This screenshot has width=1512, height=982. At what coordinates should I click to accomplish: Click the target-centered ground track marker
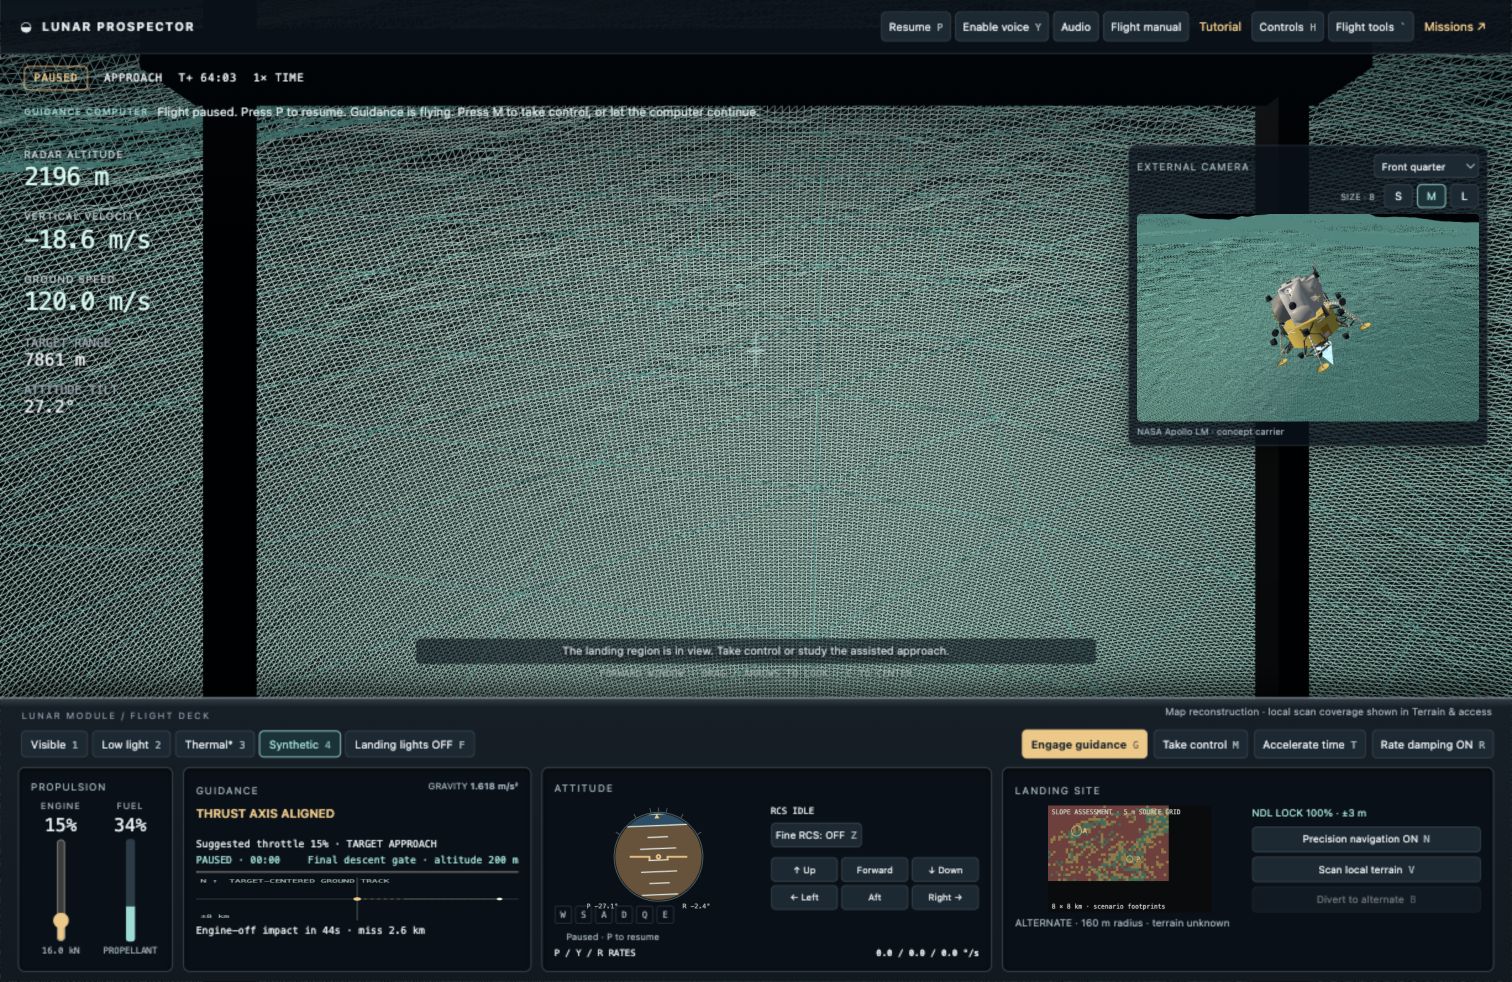(357, 899)
